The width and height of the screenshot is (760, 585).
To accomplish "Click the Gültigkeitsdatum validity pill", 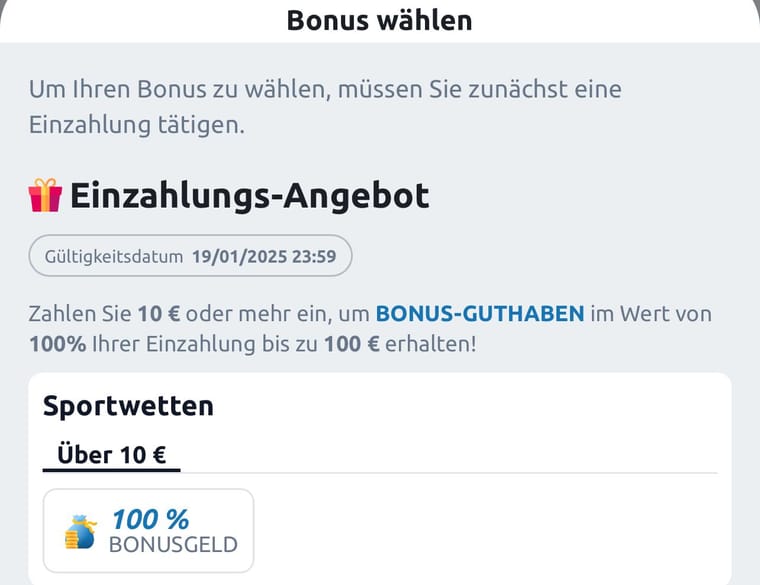I will coord(190,256).
